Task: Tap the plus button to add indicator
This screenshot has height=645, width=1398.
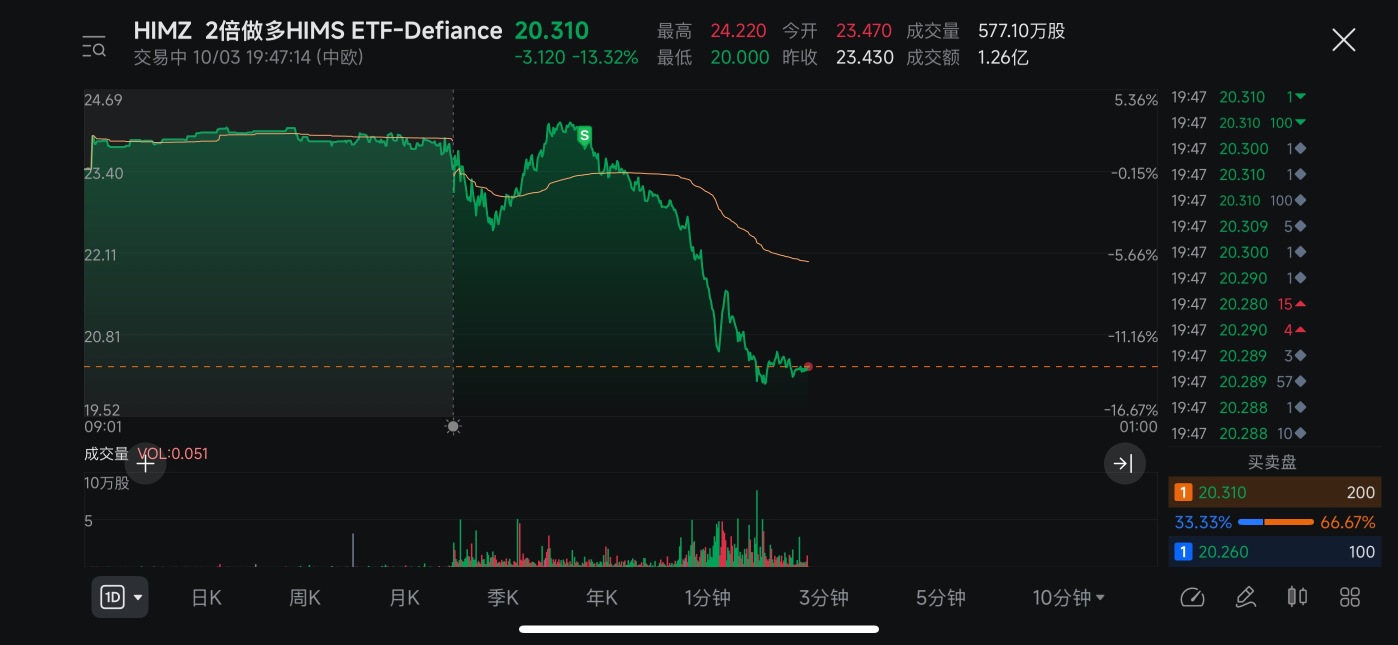Action: (146, 463)
